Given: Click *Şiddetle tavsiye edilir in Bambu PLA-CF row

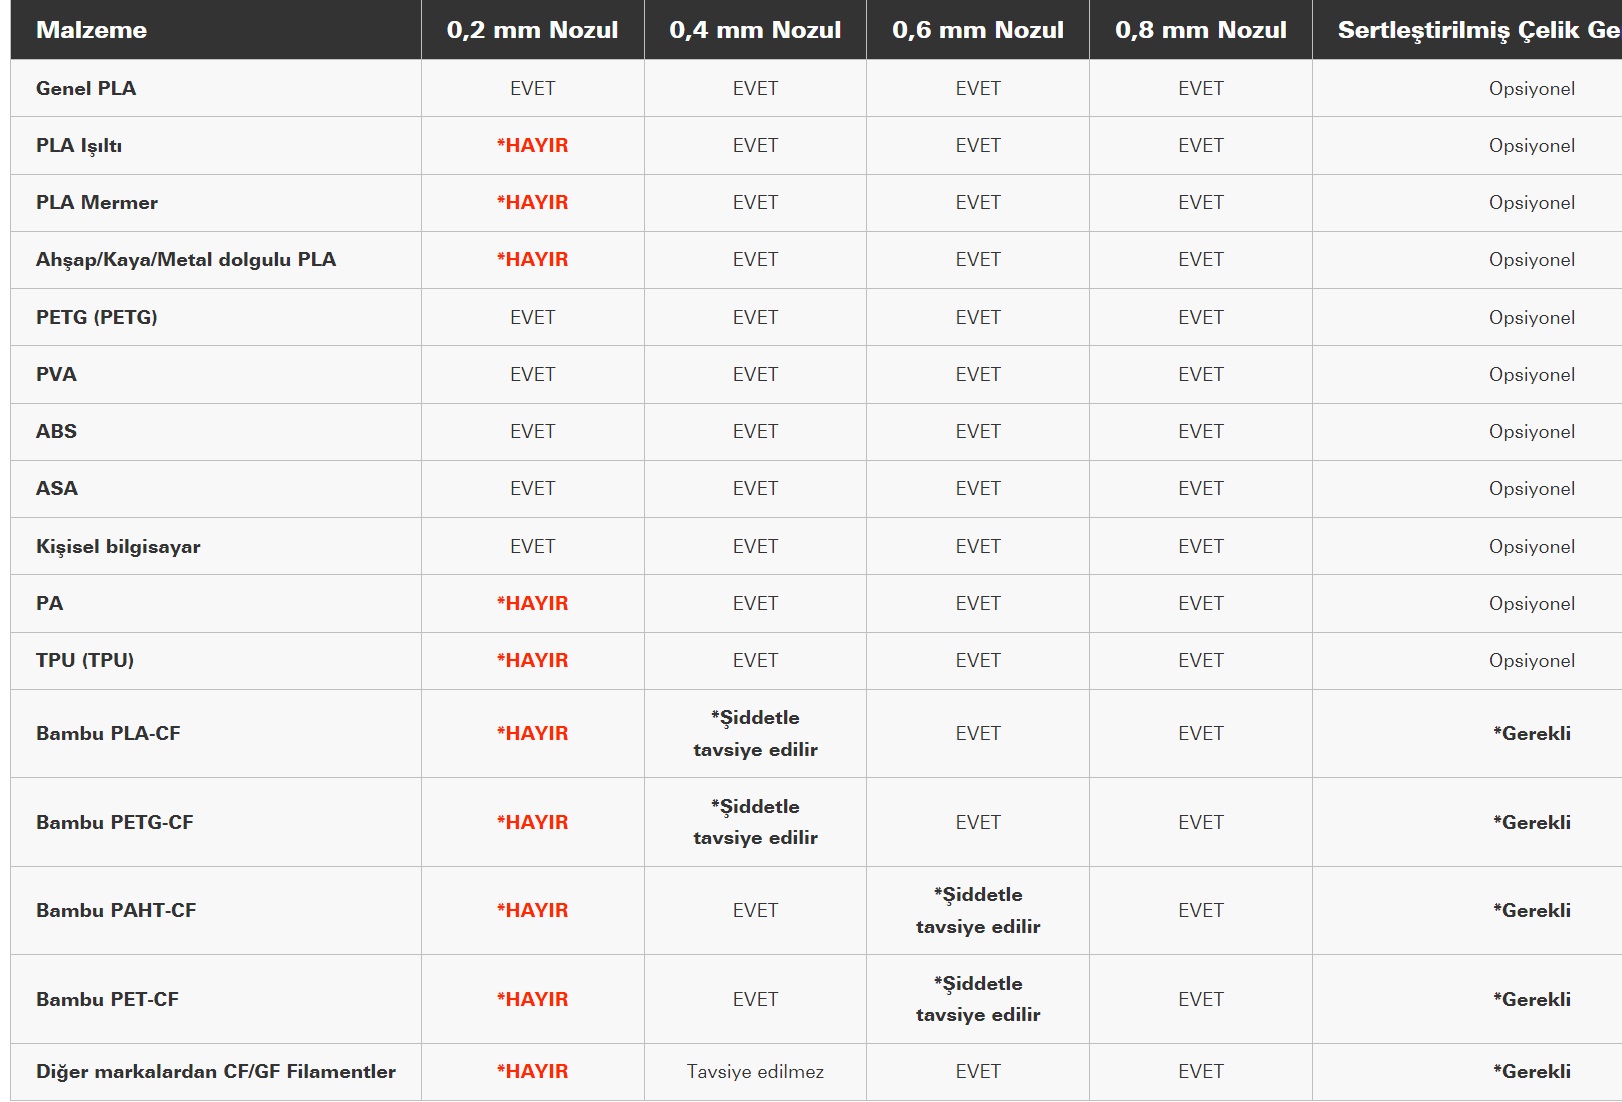Looking at the screenshot, I should tap(755, 733).
